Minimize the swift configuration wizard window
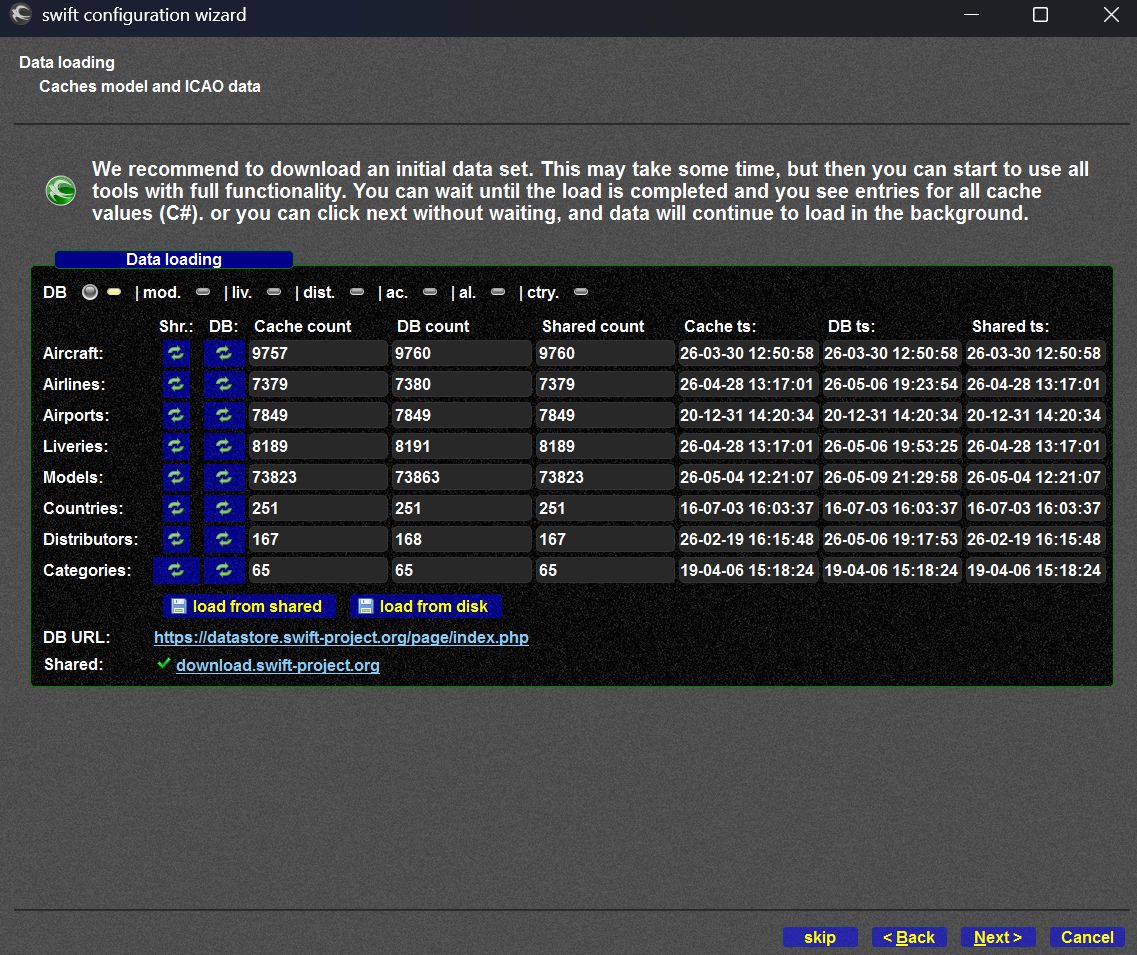 click(x=972, y=15)
